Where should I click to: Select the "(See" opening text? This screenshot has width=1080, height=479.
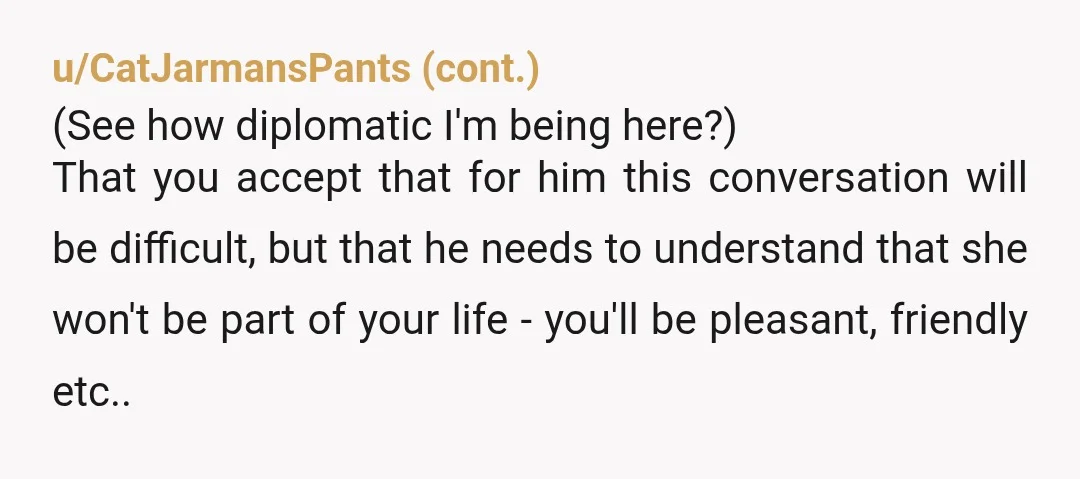coord(94,127)
